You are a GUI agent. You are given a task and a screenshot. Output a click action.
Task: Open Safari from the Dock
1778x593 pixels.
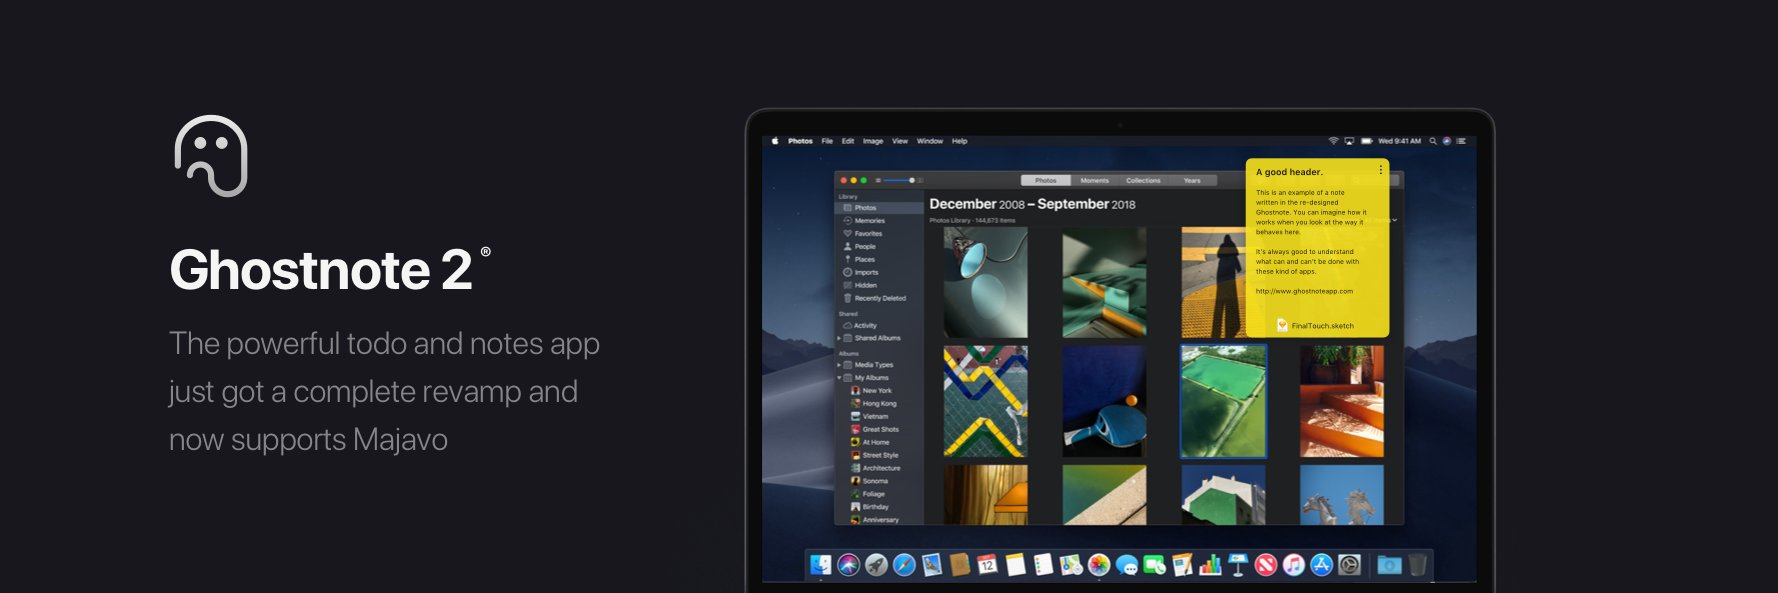[904, 565]
